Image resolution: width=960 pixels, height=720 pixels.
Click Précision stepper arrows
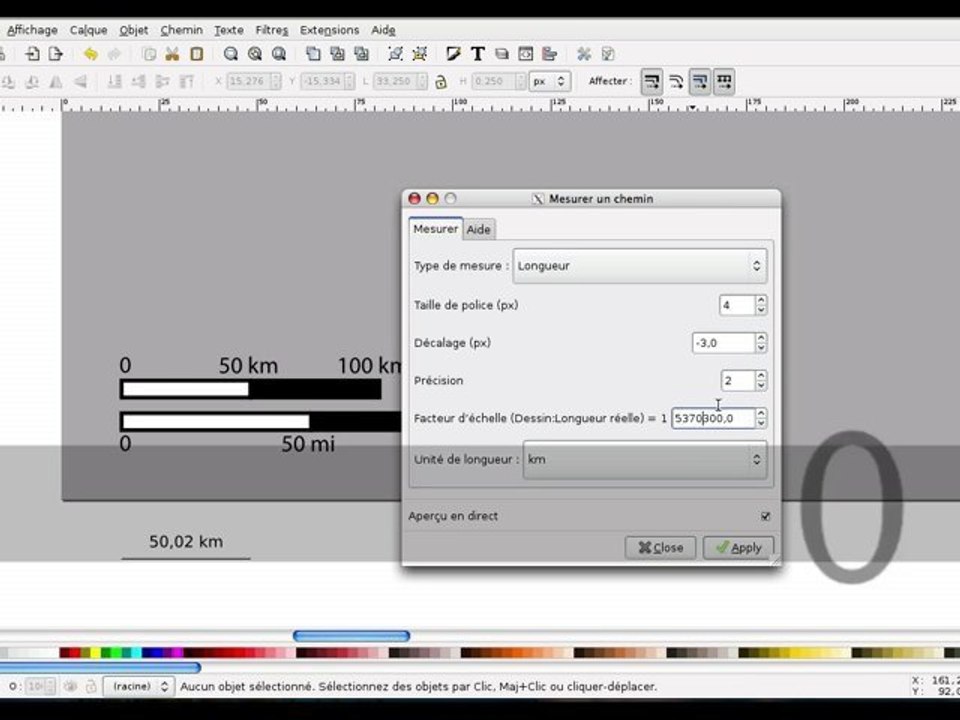tap(761, 380)
